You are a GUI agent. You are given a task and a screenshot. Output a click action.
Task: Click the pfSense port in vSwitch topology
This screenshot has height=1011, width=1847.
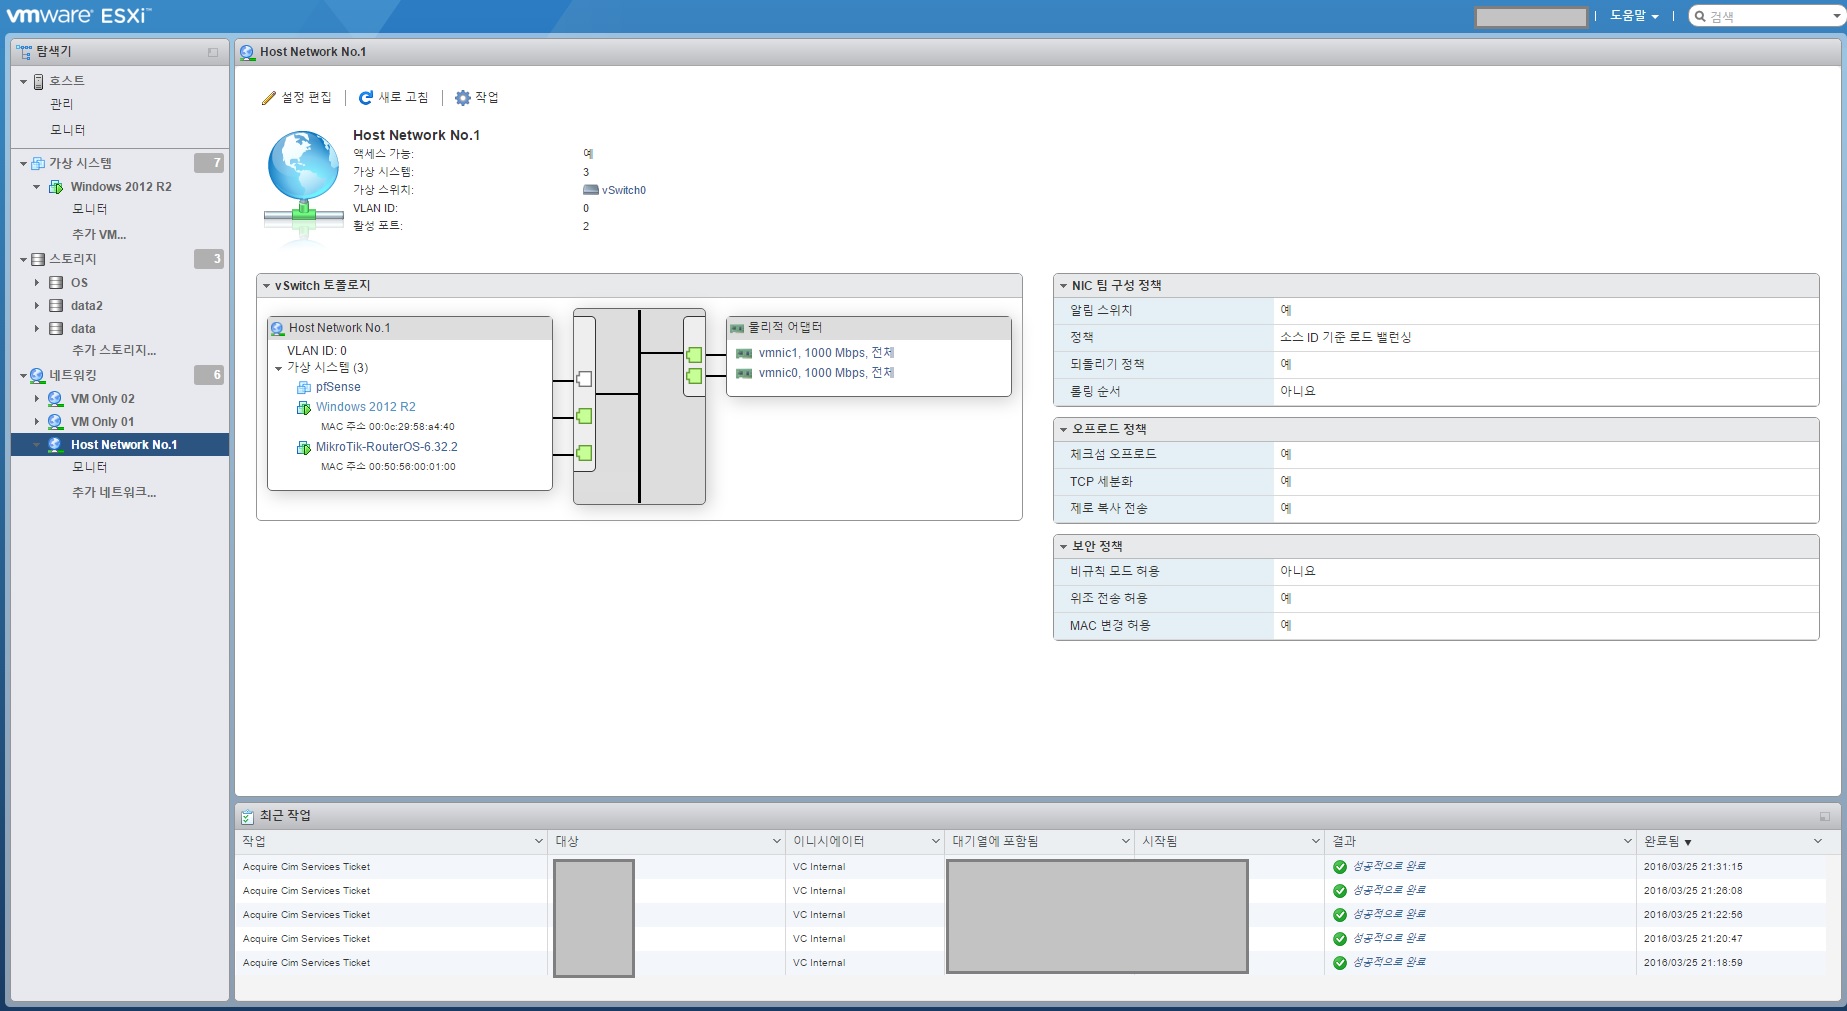point(585,379)
